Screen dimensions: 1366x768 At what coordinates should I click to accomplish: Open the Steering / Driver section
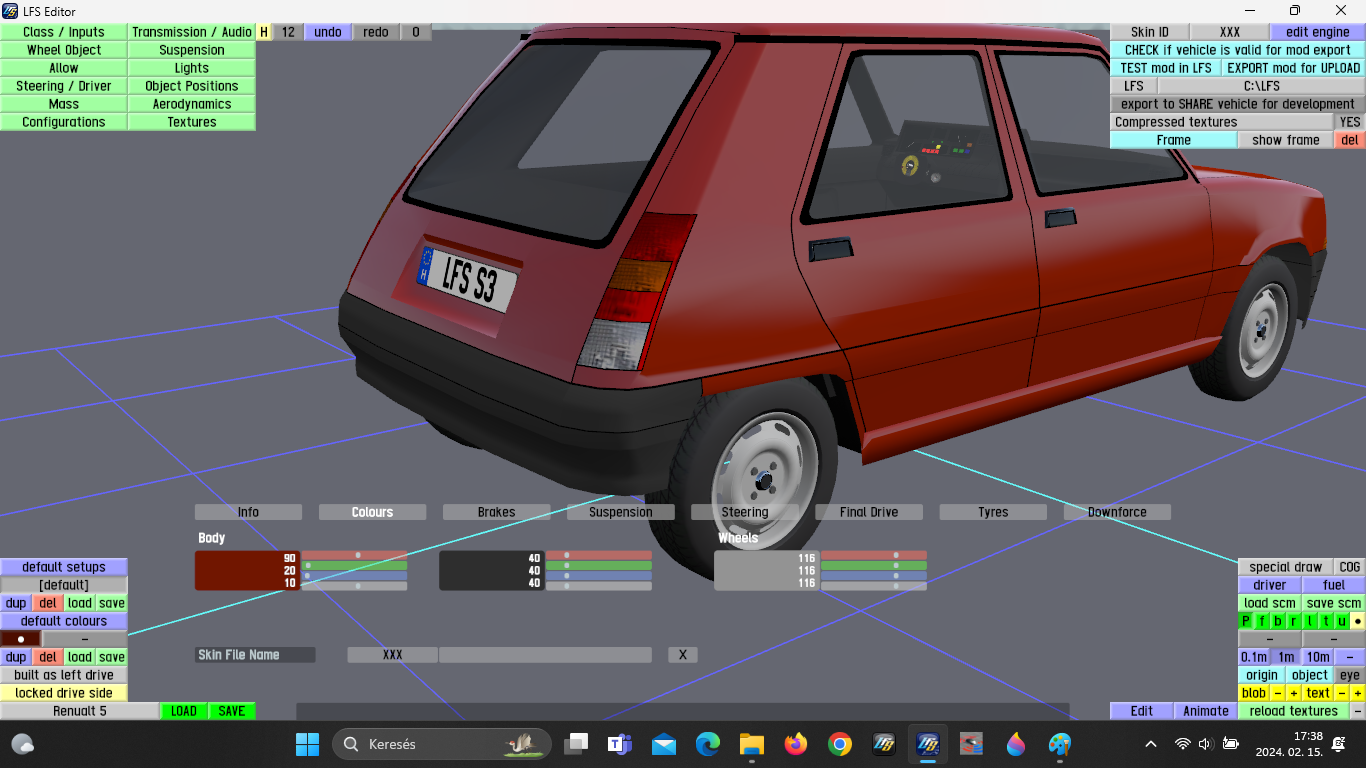point(64,86)
